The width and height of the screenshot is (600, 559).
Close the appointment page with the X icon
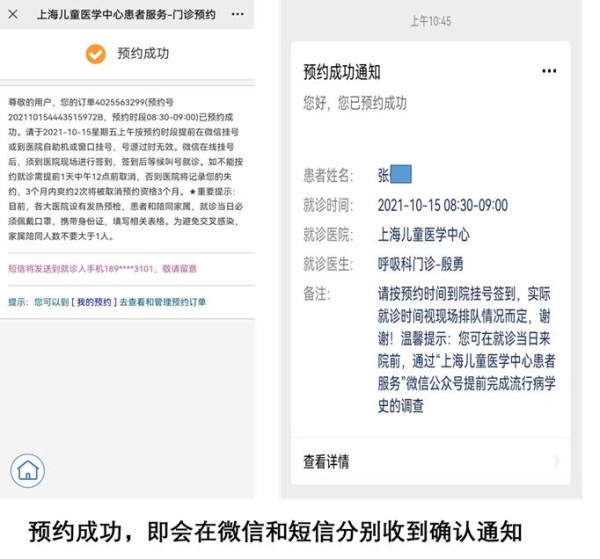pyautogui.click(x=13, y=15)
